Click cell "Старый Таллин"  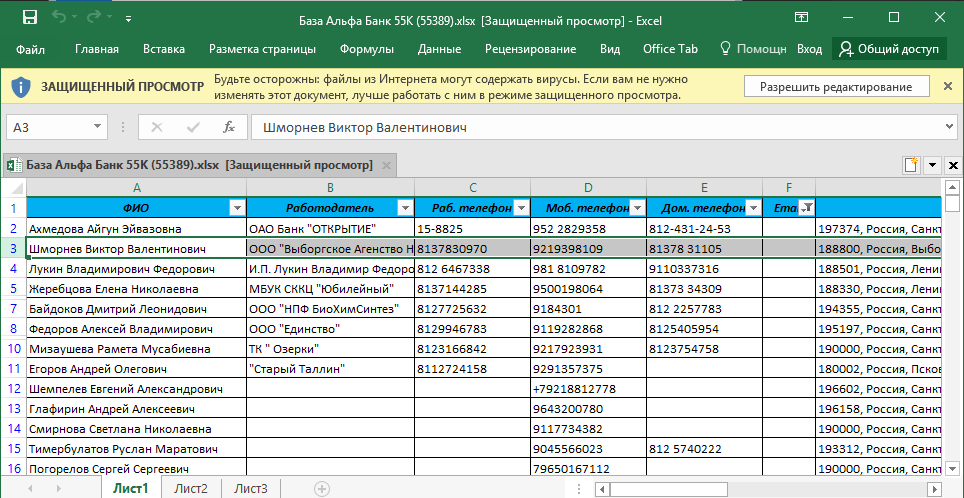coord(330,369)
